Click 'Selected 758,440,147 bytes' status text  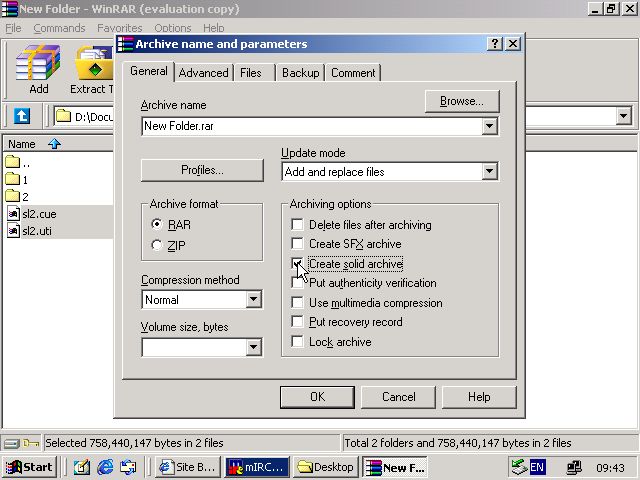(134, 443)
